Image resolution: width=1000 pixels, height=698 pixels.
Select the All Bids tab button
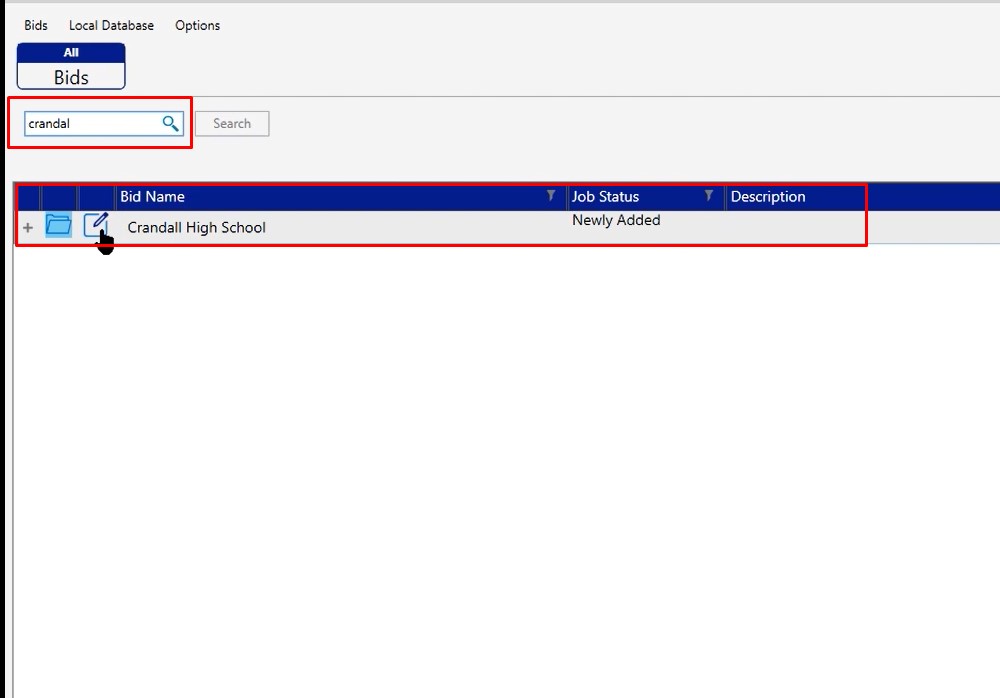pyautogui.click(x=71, y=66)
